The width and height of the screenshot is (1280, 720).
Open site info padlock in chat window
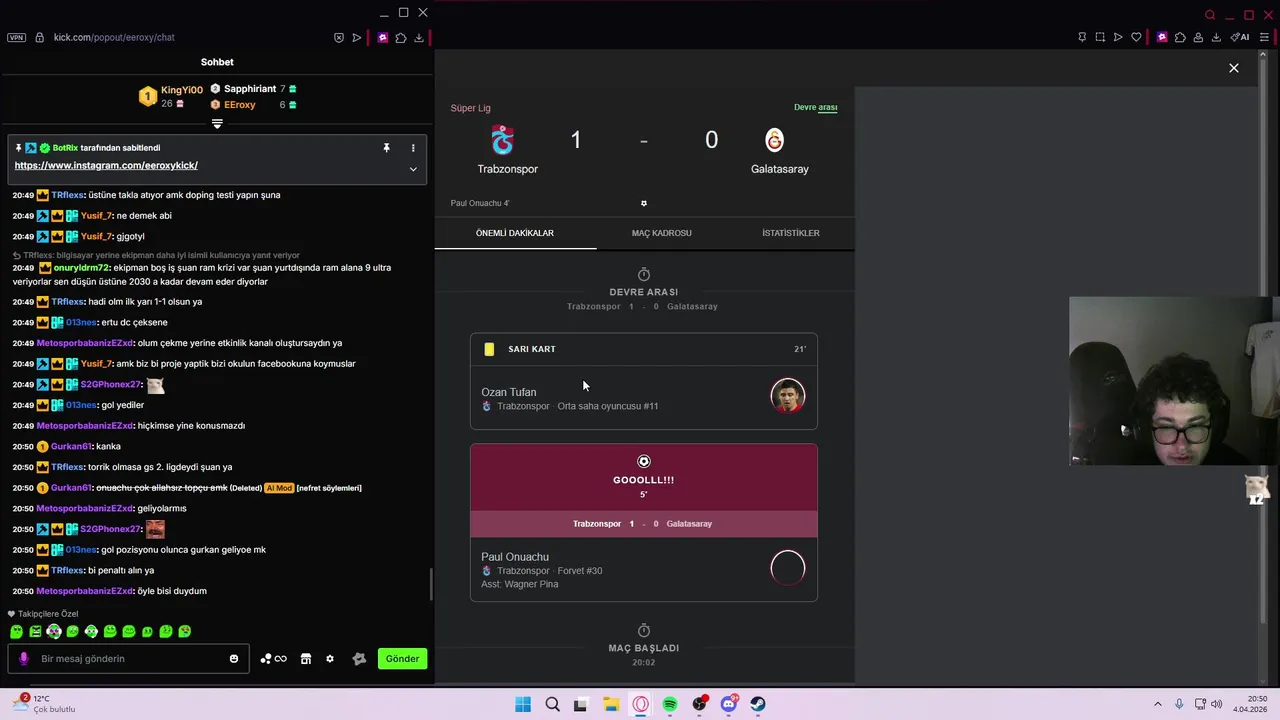pos(39,37)
